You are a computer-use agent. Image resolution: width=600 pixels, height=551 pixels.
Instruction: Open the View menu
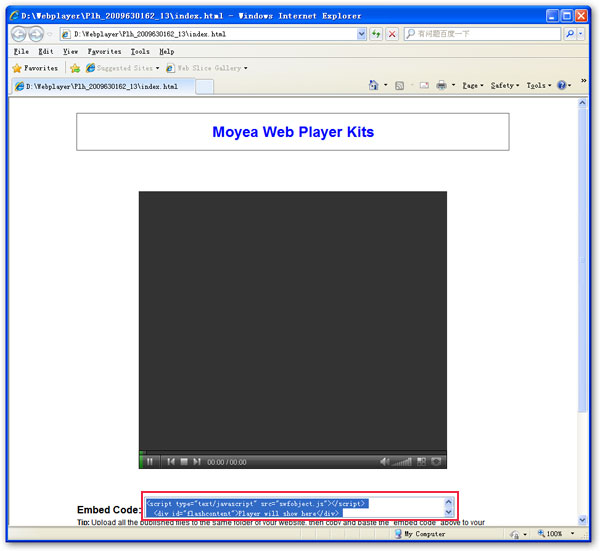click(x=70, y=51)
